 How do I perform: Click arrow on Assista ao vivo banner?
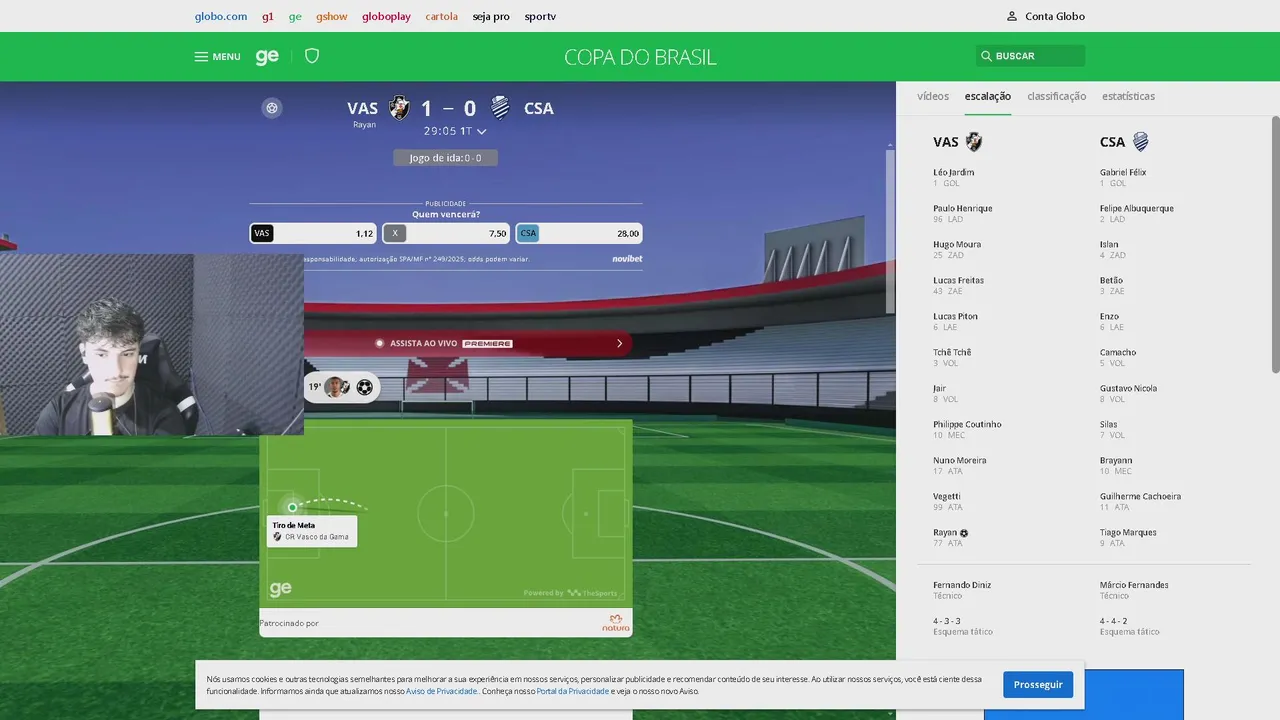coord(620,343)
